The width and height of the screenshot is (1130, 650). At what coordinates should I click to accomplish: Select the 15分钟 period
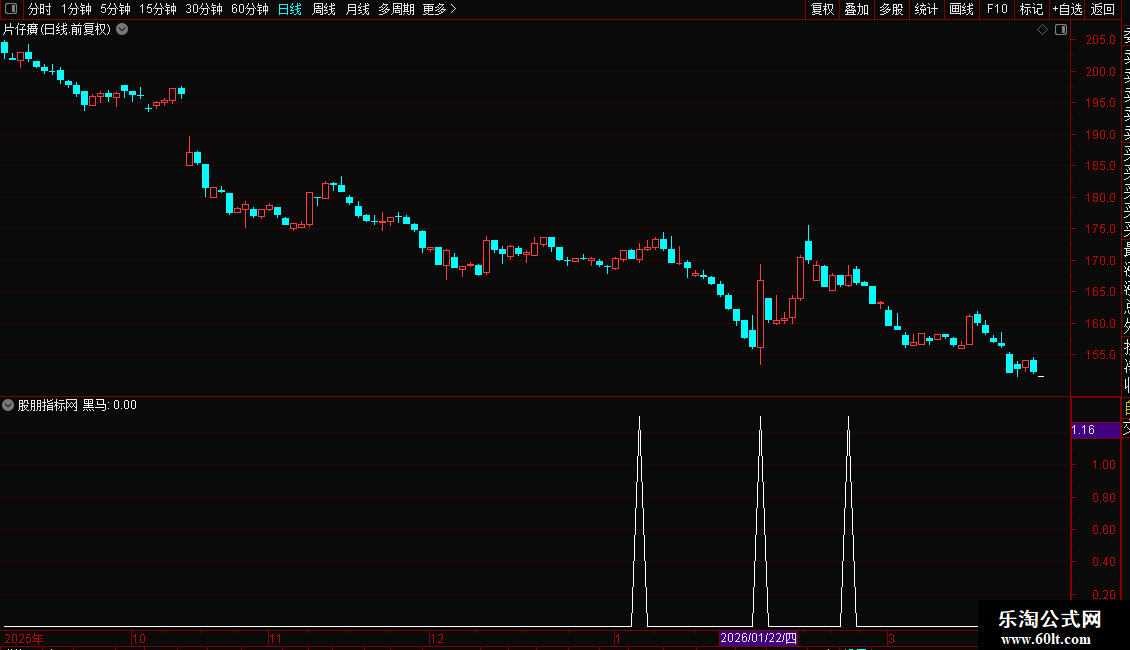point(158,9)
